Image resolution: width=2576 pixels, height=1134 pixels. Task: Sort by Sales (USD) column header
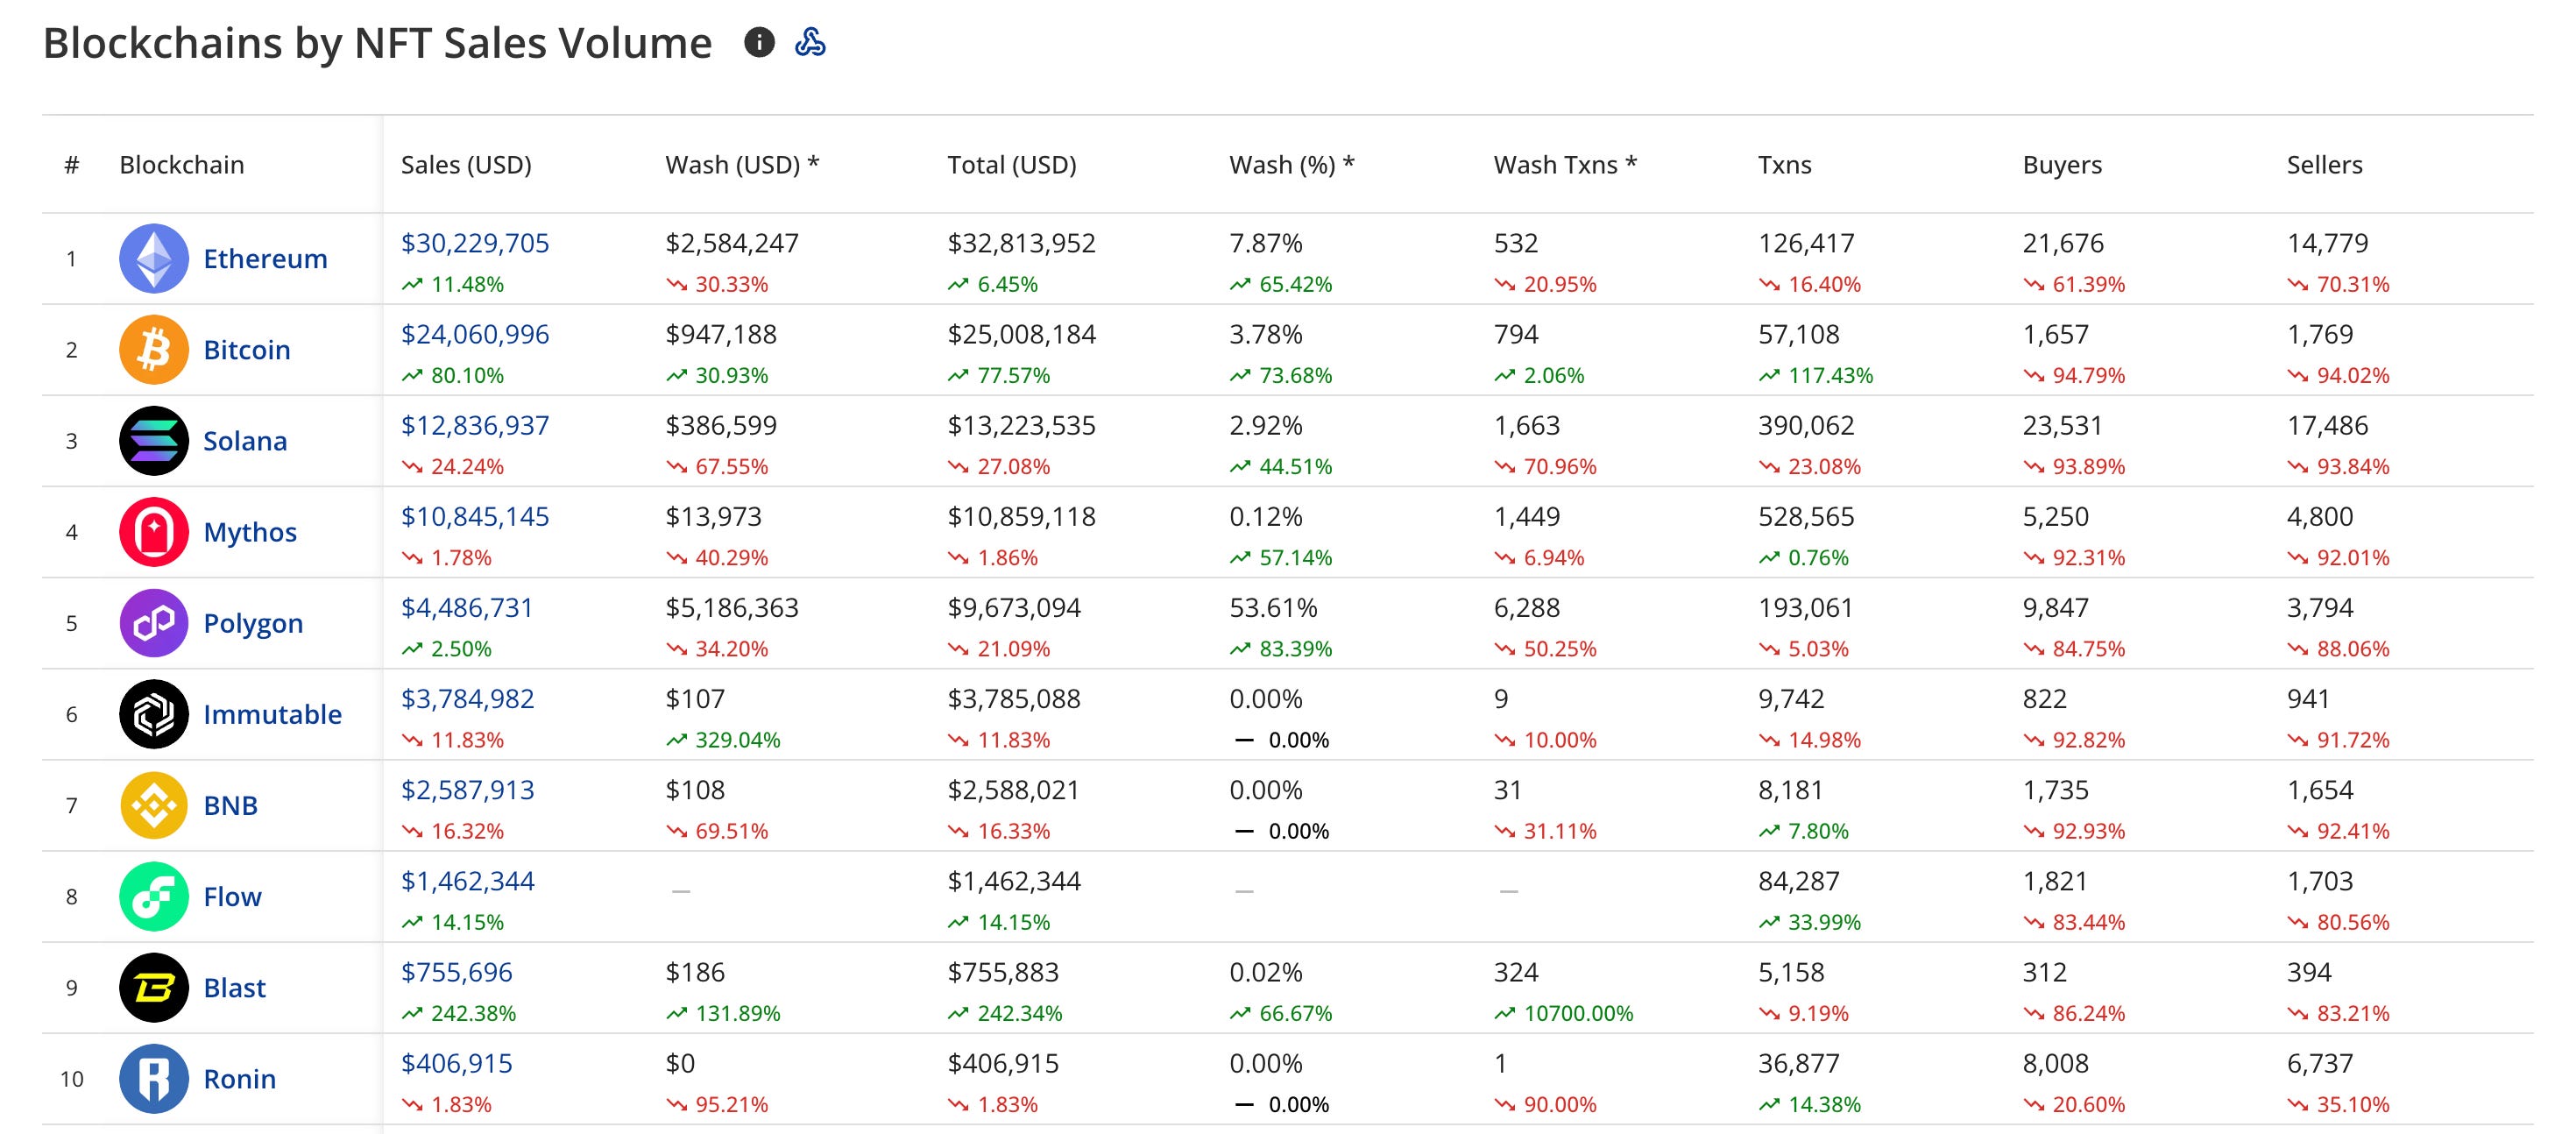pyautogui.click(x=466, y=165)
